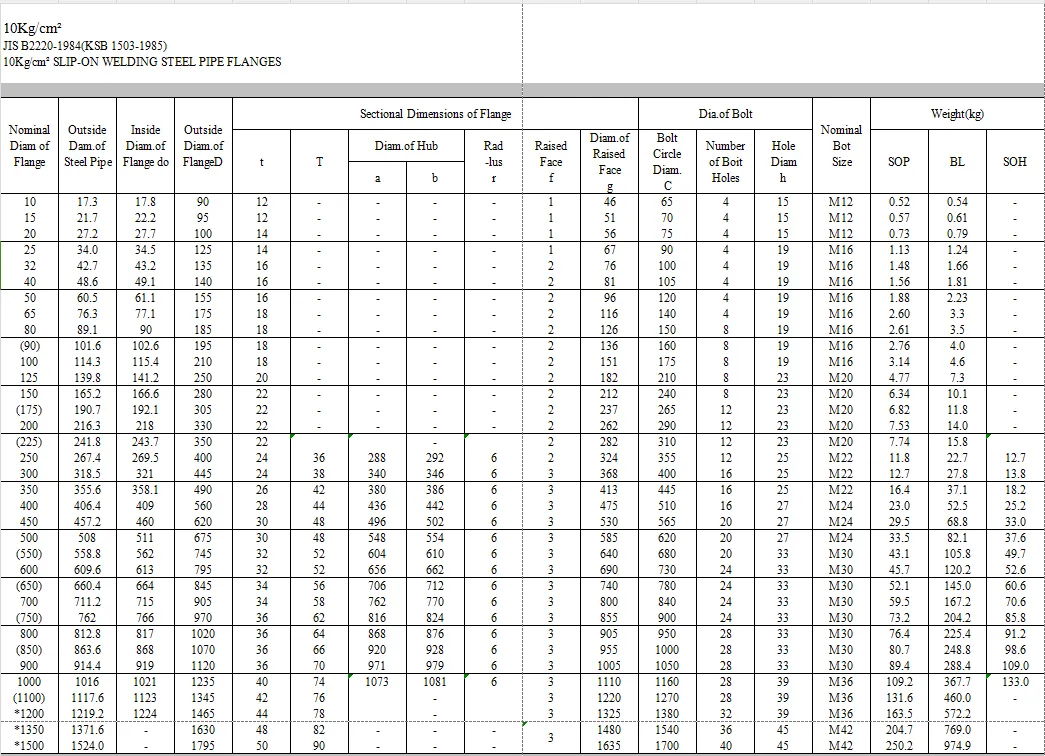Click the '(750)' nominal diameter cell

[x=29, y=618]
